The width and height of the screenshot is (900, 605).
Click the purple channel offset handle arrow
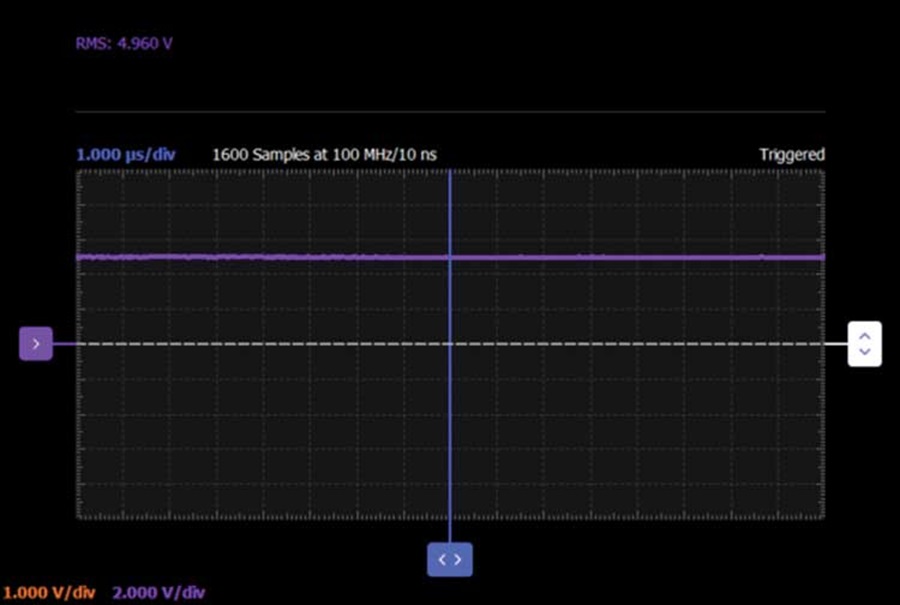pyautogui.click(x=36, y=344)
